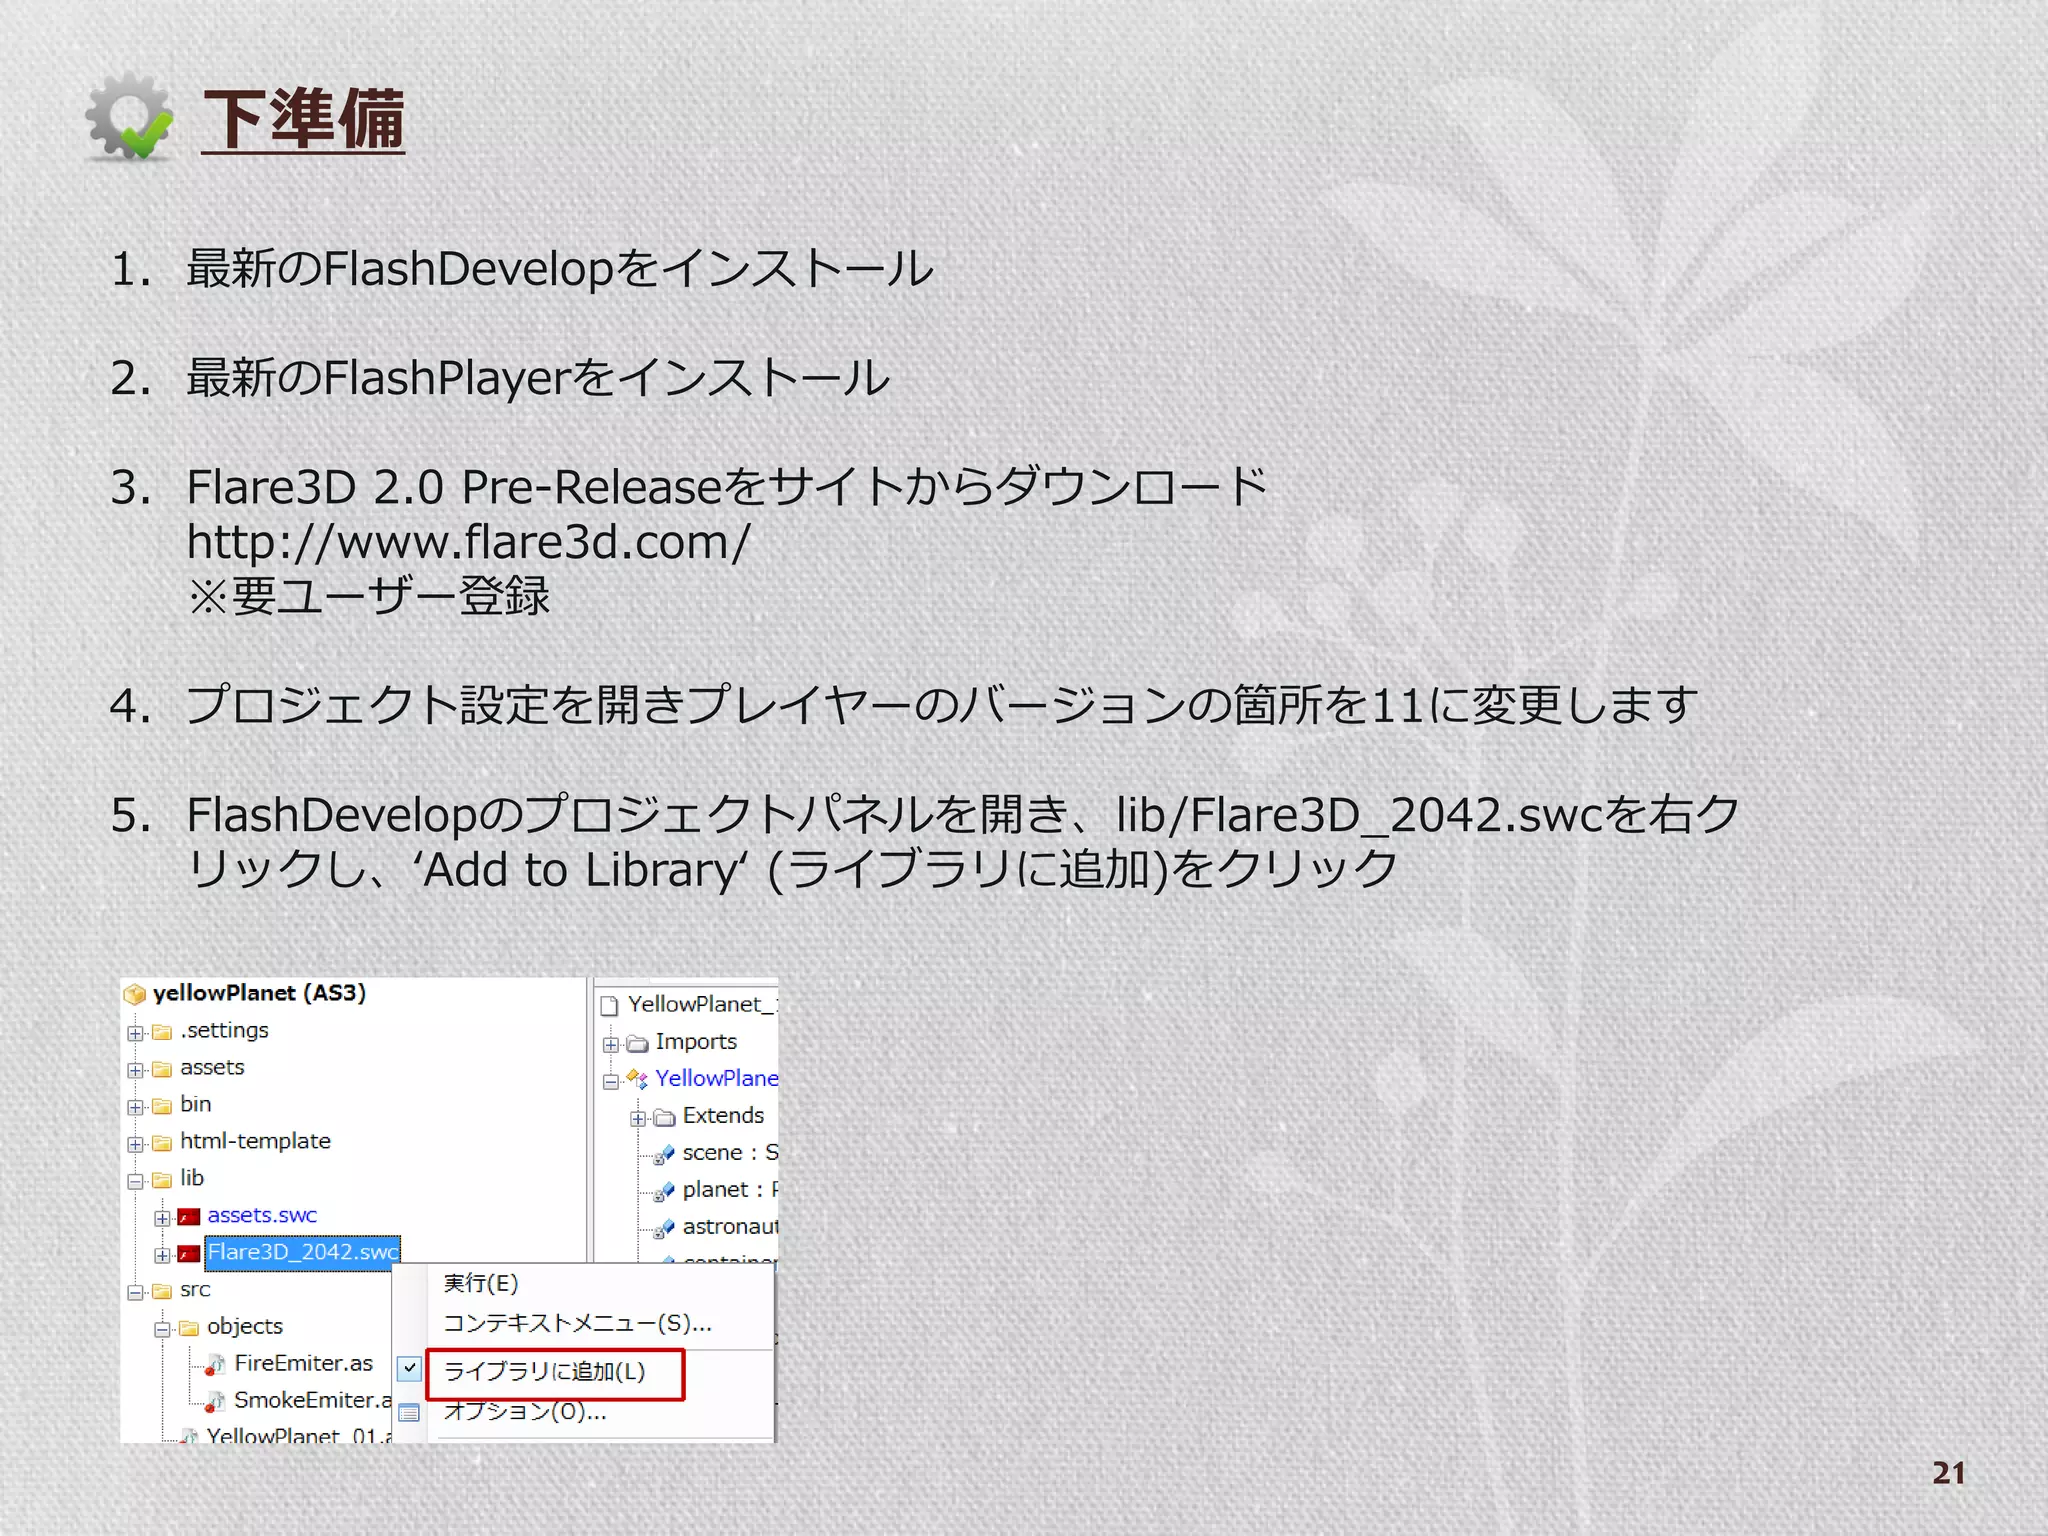The height and width of the screenshot is (1536, 2048).
Task: Select the html-template folder label
Action: point(255,1141)
